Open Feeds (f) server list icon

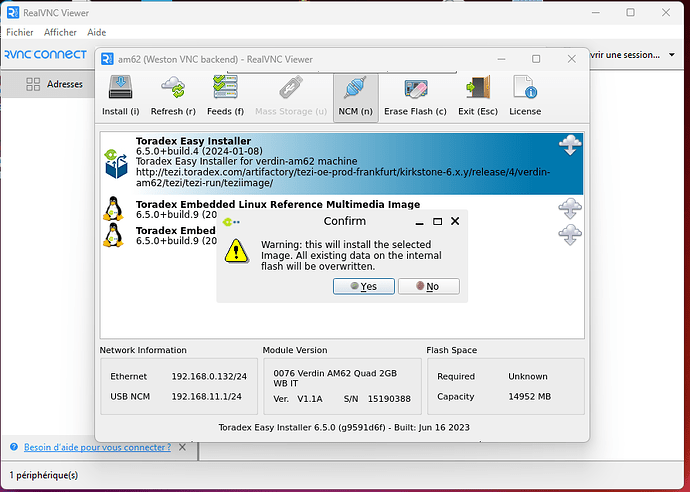[x=225, y=87]
